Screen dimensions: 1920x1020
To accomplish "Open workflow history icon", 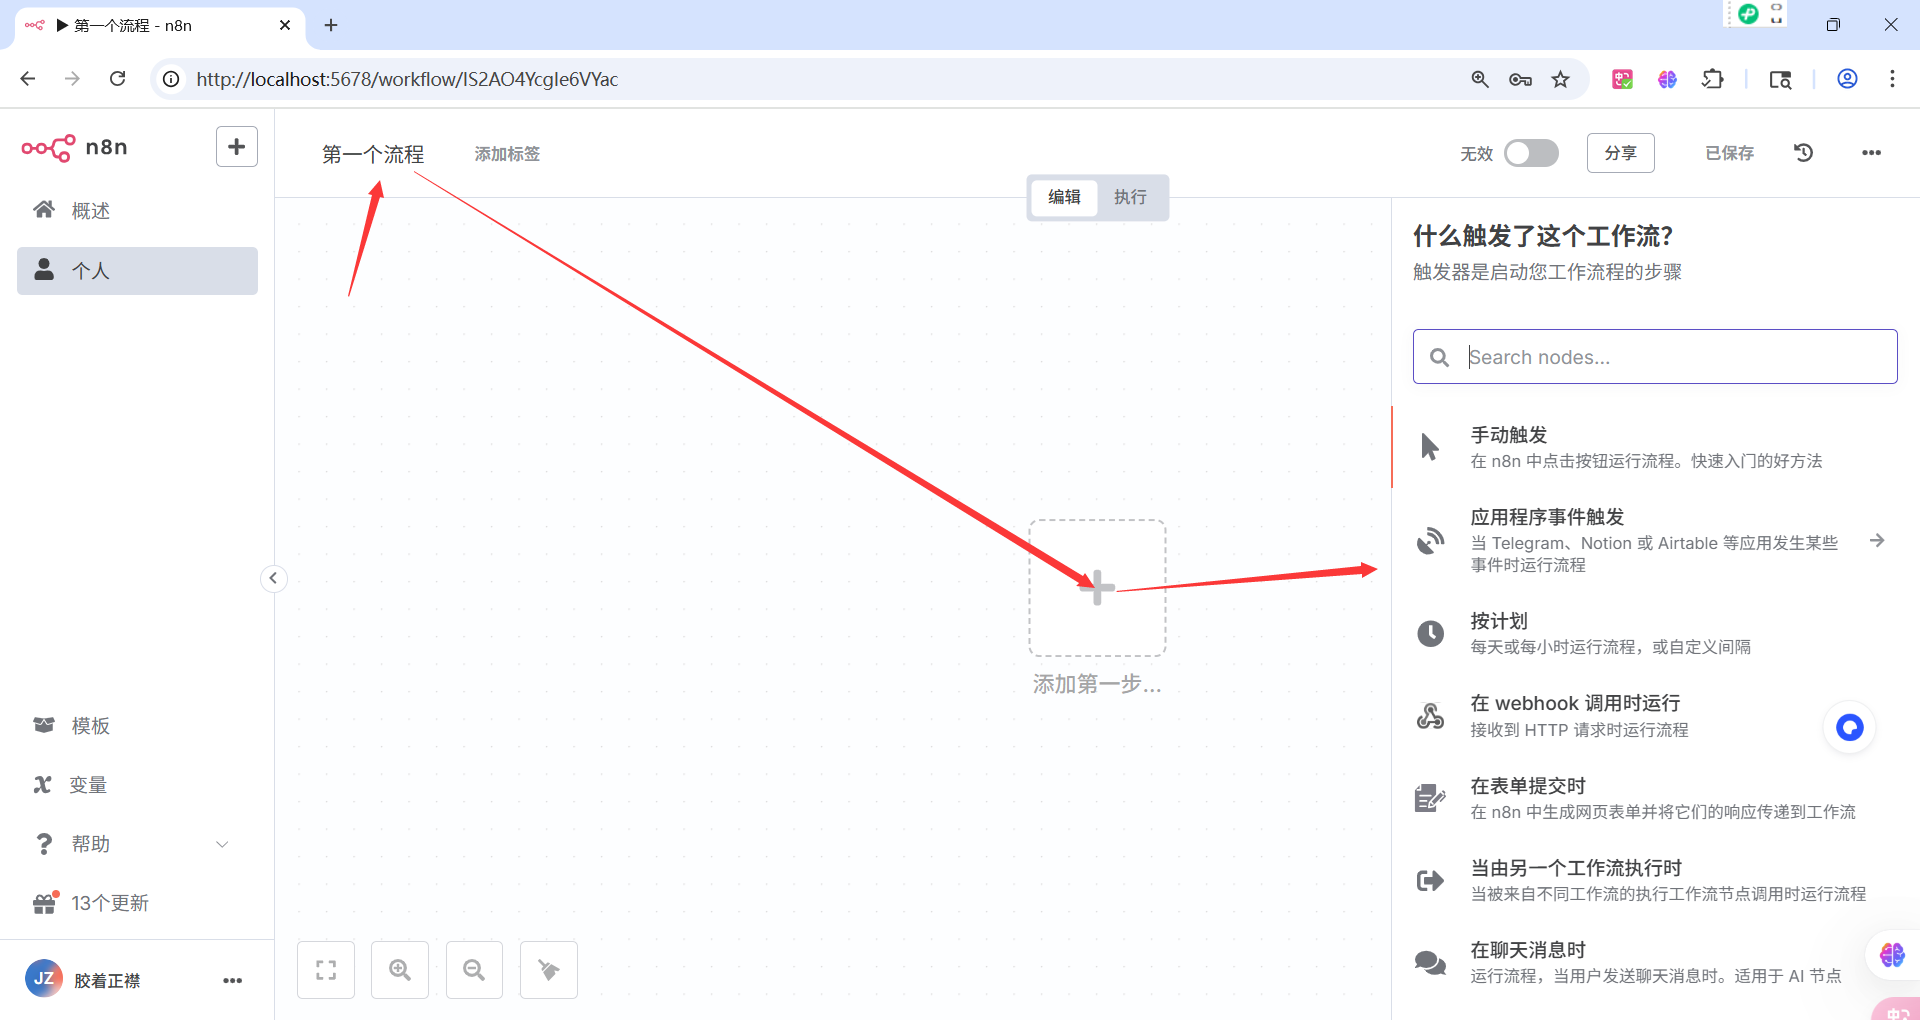I will point(1804,153).
